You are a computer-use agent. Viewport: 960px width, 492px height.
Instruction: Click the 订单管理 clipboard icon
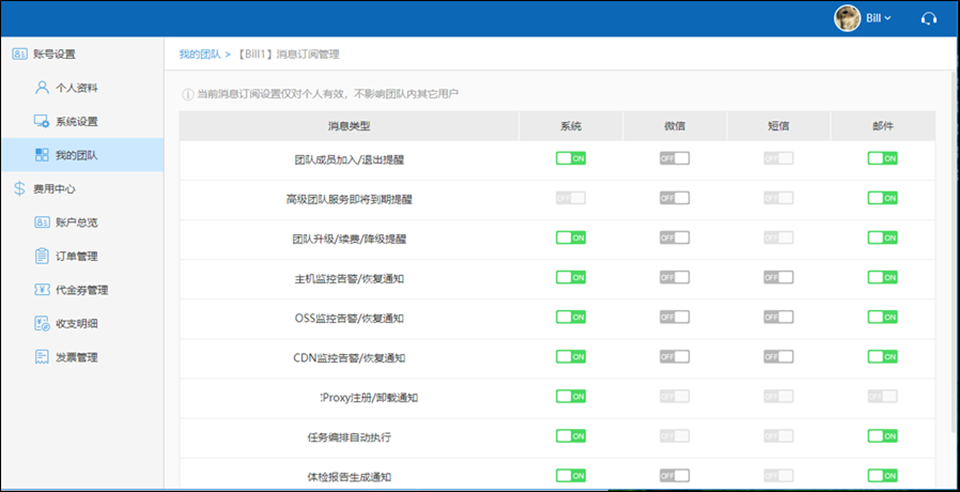pyautogui.click(x=41, y=256)
